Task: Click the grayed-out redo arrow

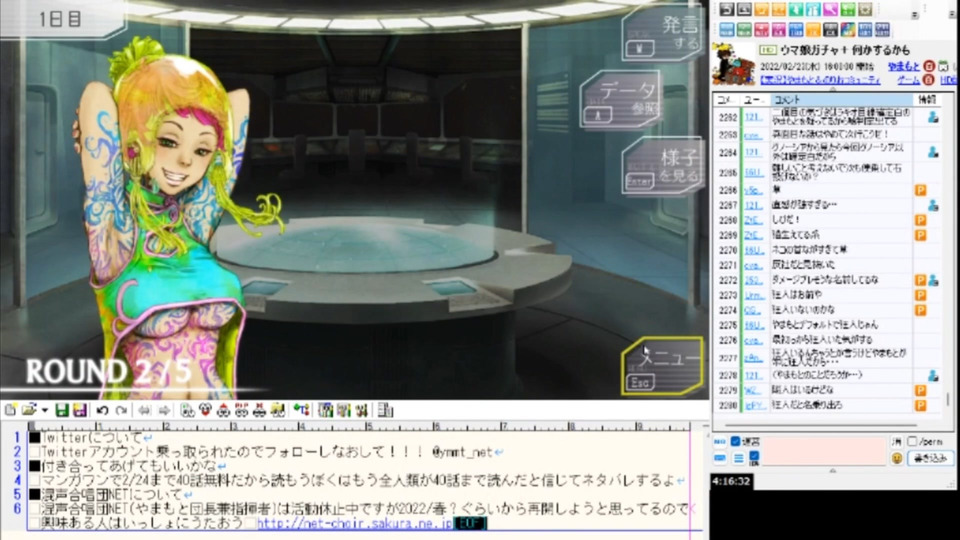Action: pyautogui.click(x=121, y=410)
